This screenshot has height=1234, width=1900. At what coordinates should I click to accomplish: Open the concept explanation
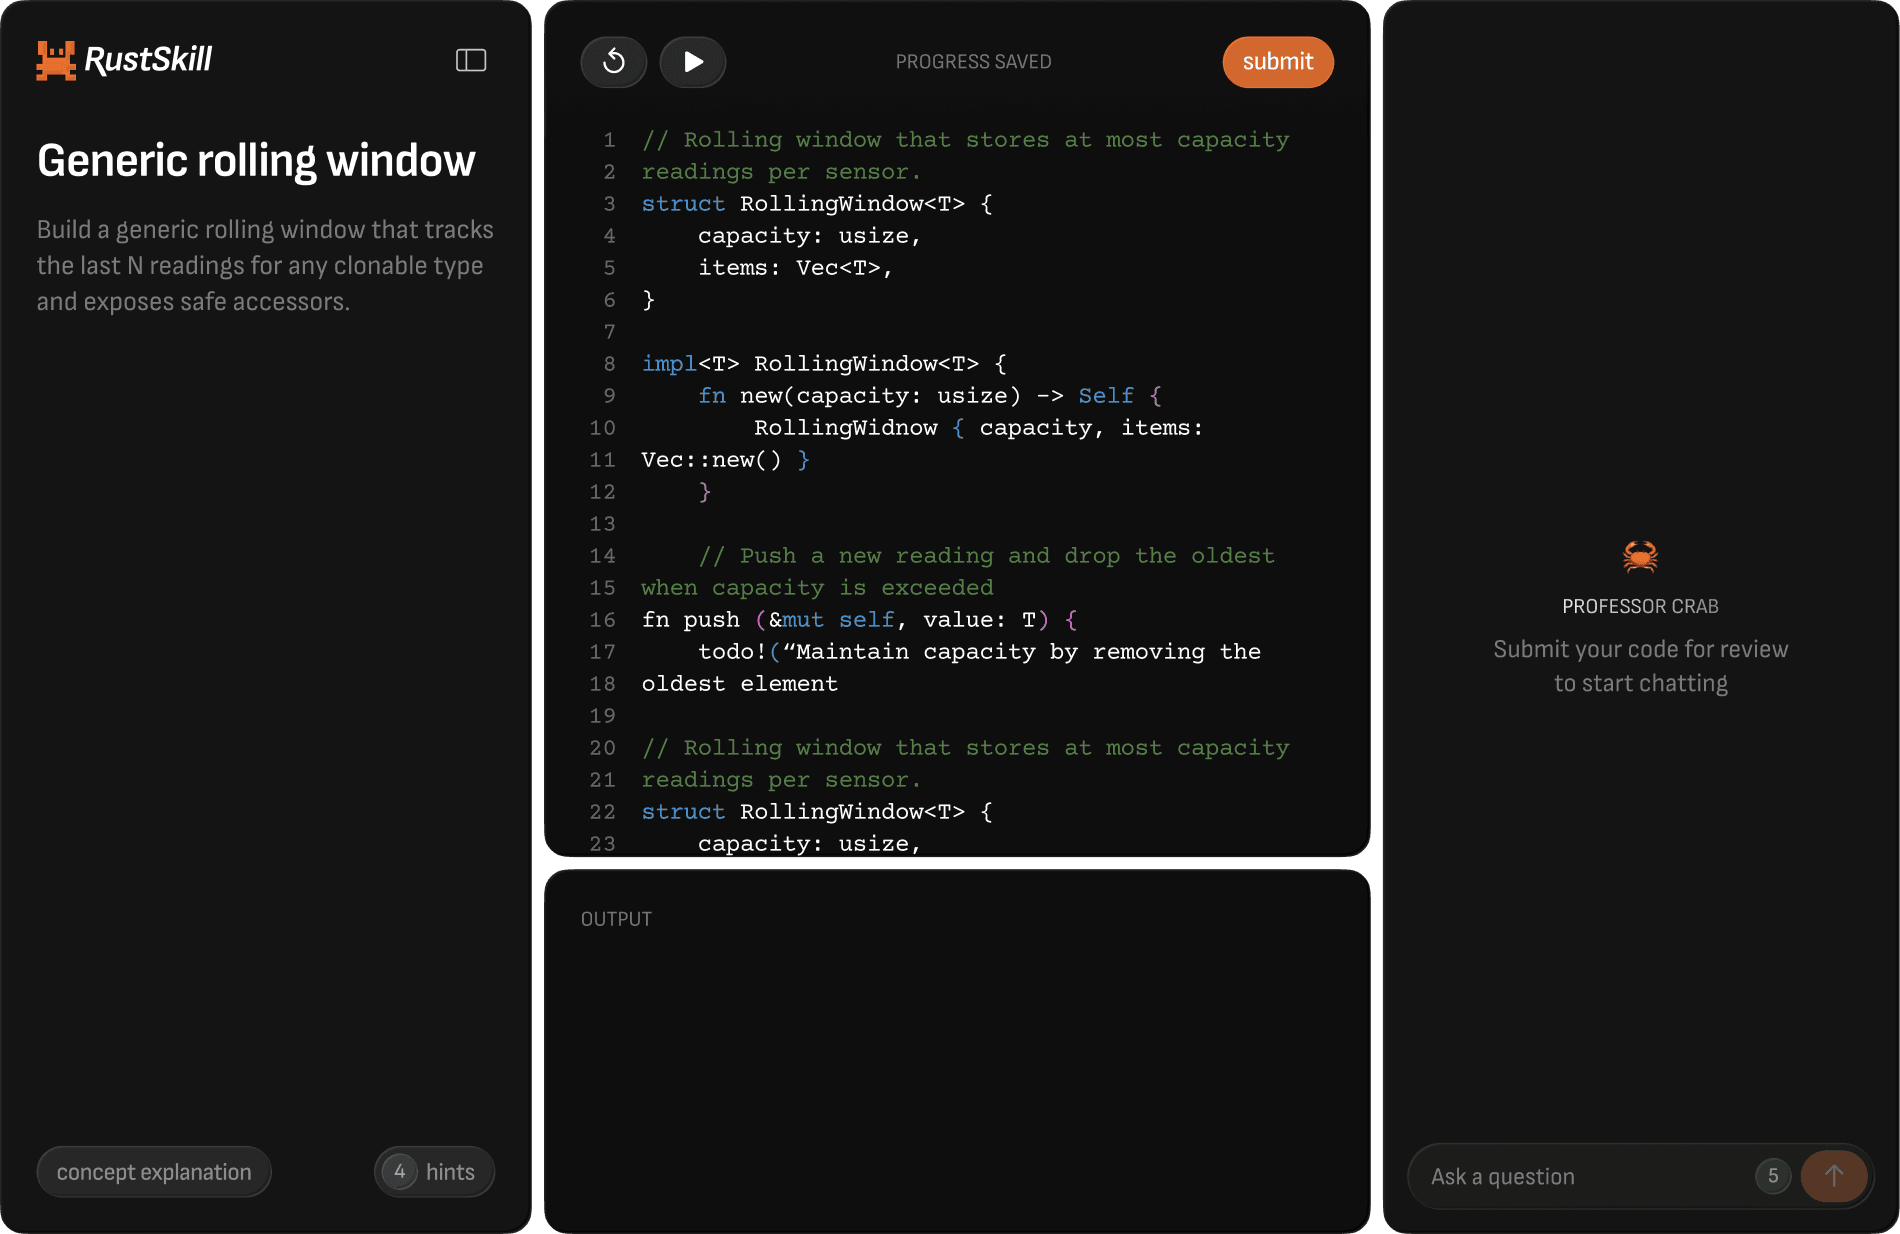point(154,1172)
